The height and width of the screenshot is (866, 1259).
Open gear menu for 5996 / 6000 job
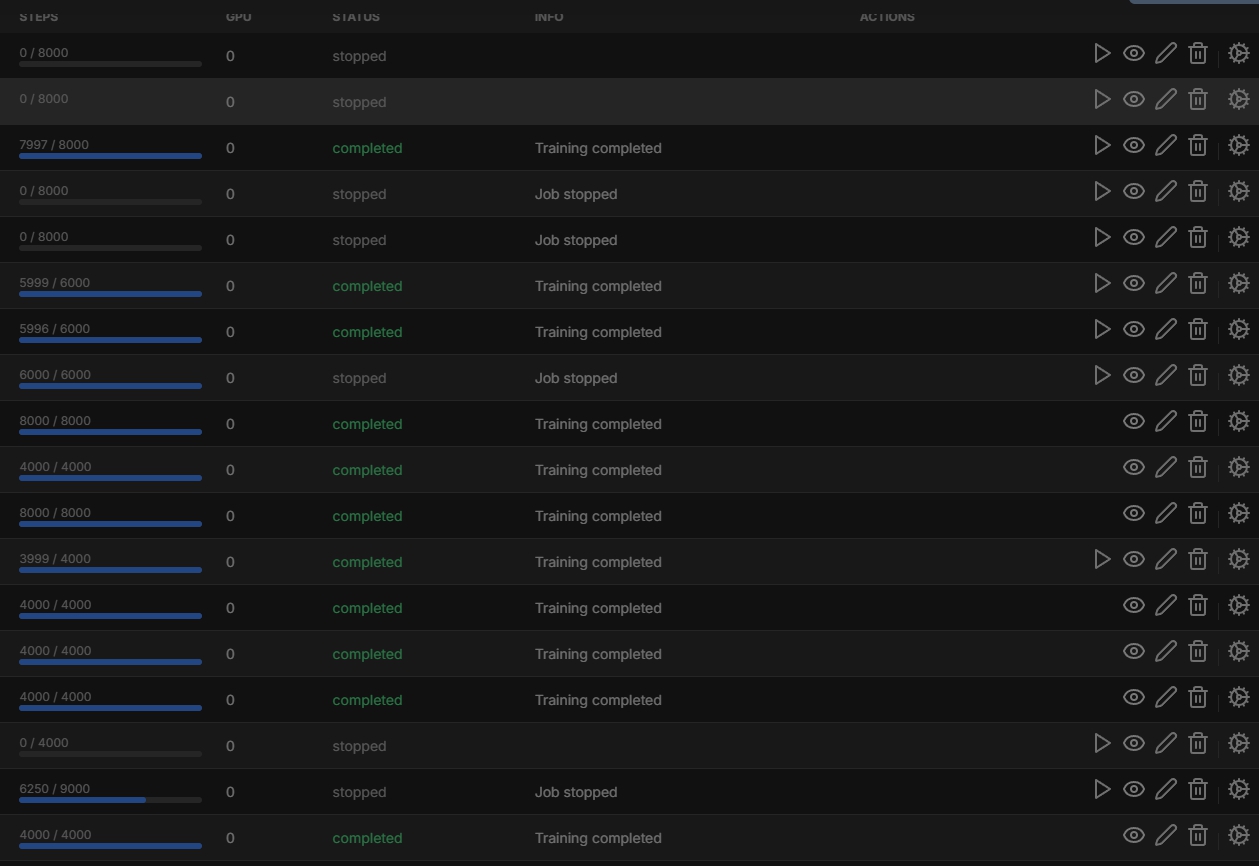pos(1239,329)
